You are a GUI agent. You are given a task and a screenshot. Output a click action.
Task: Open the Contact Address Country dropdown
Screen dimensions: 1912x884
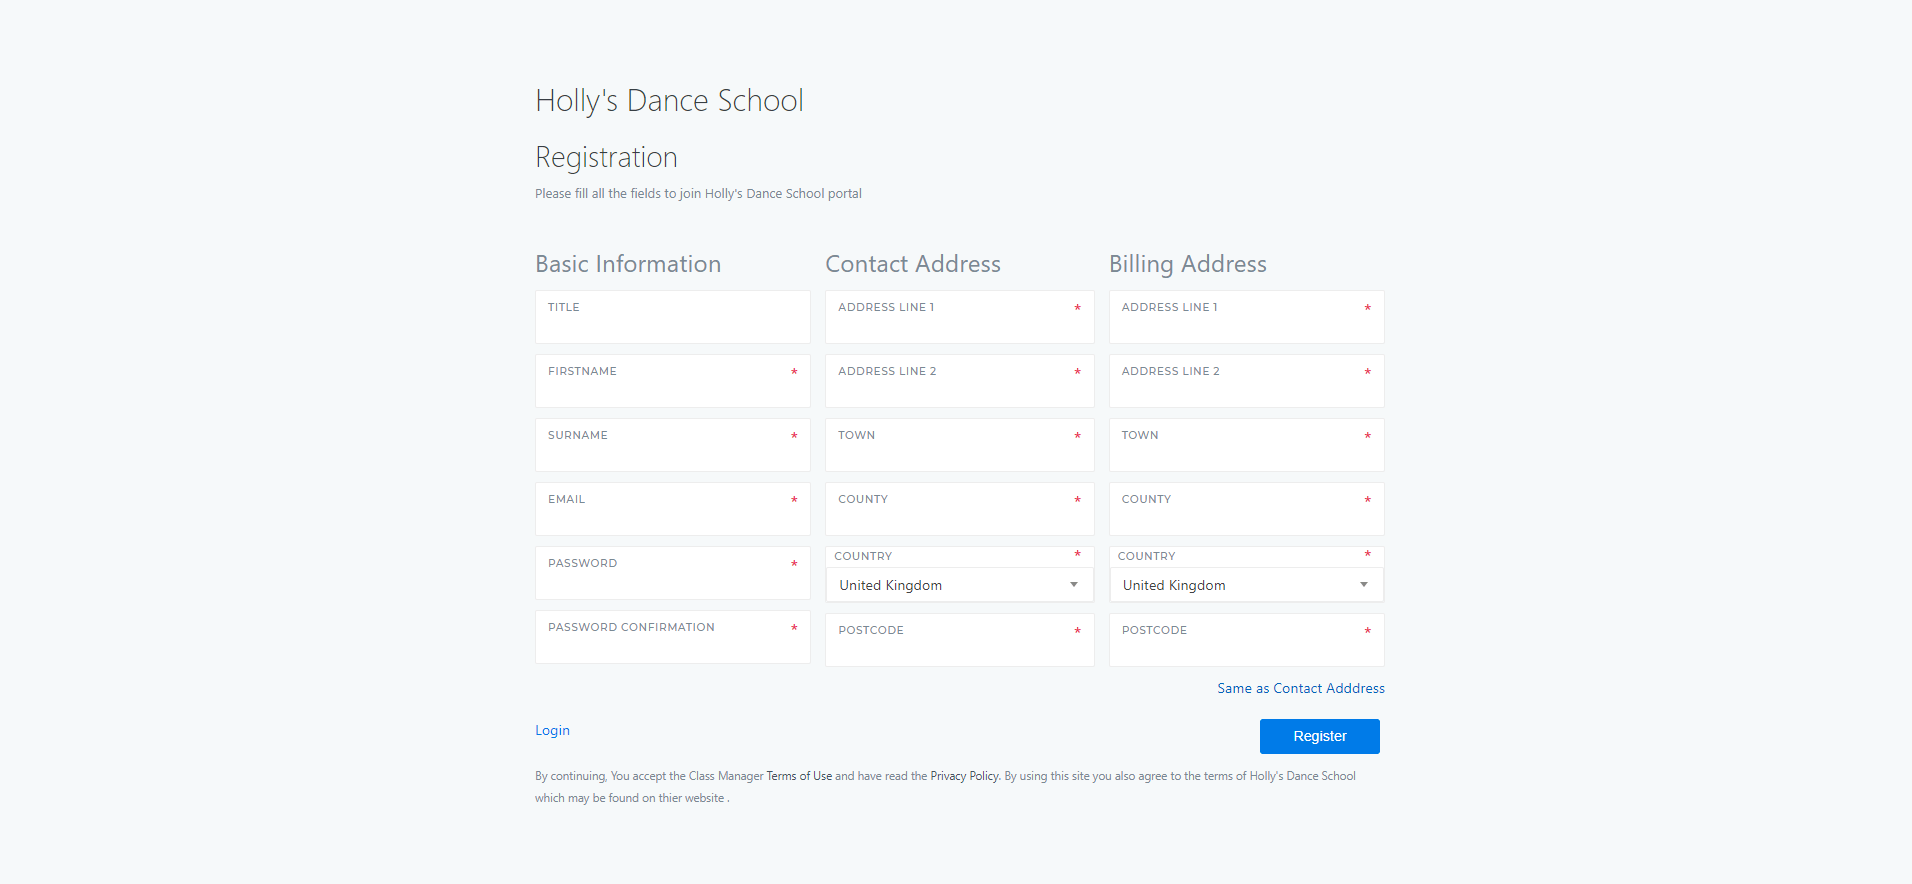point(960,585)
